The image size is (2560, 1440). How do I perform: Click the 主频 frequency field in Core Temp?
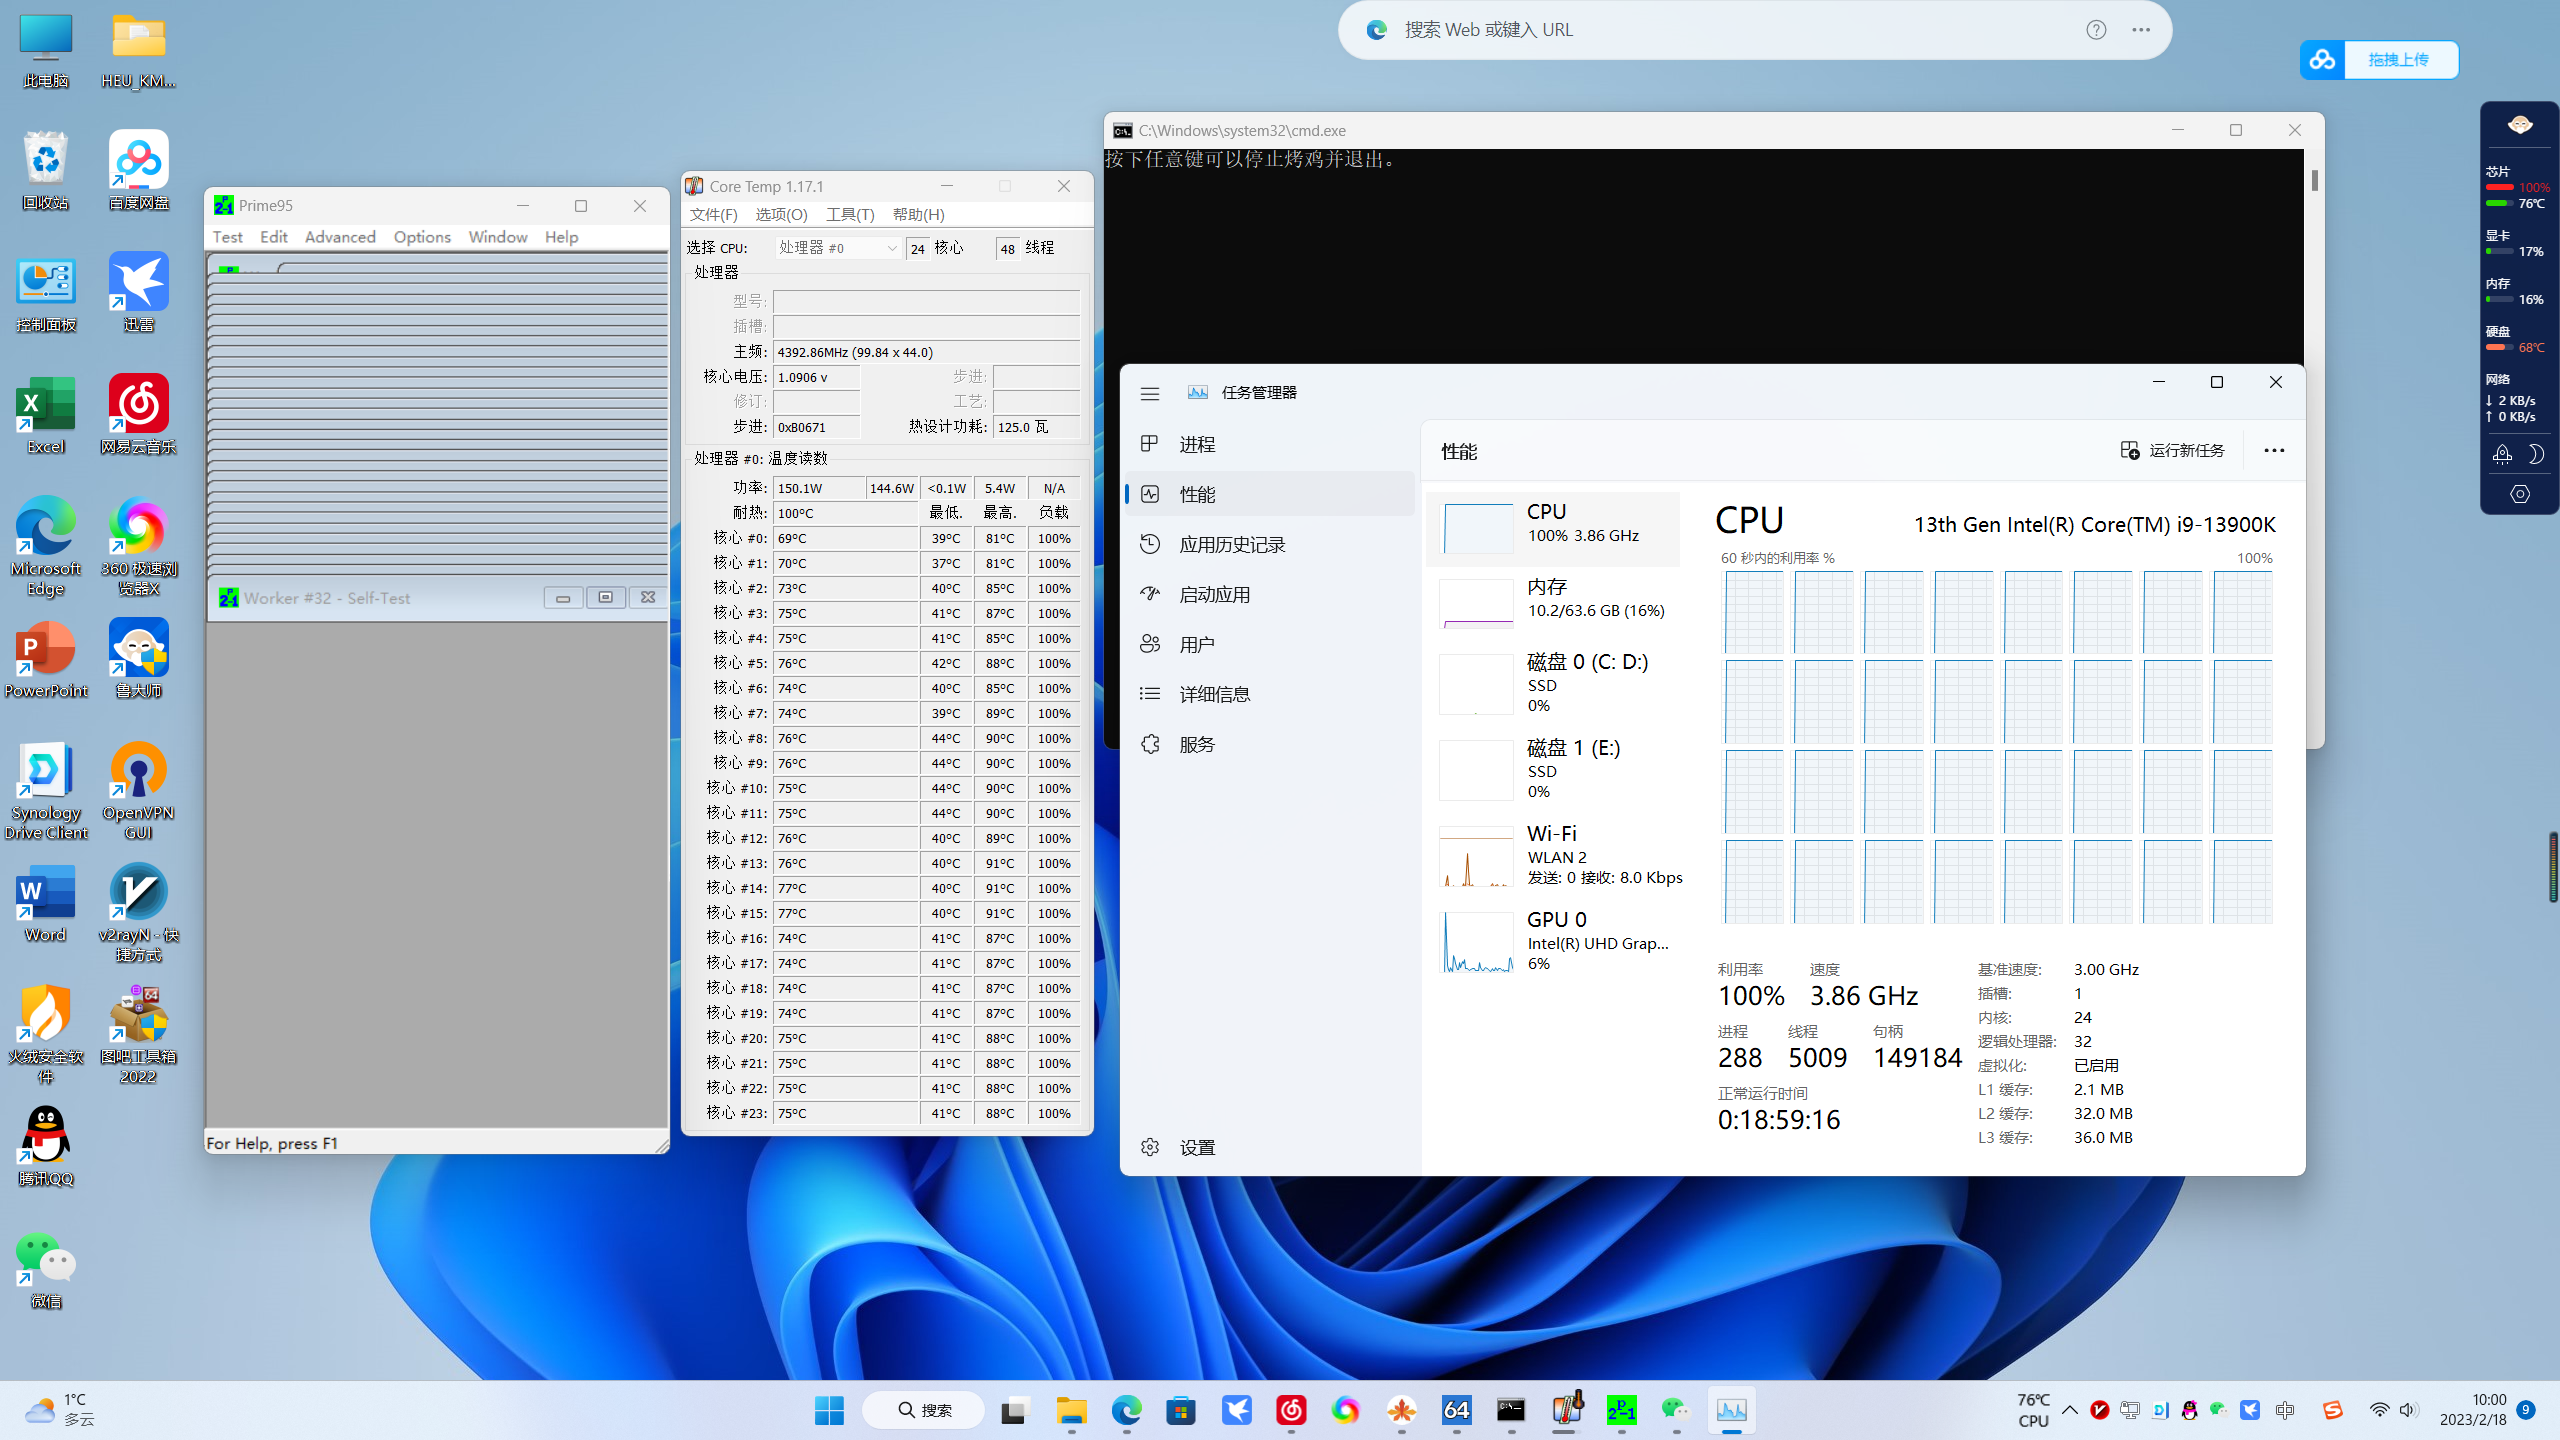click(926, 352)
